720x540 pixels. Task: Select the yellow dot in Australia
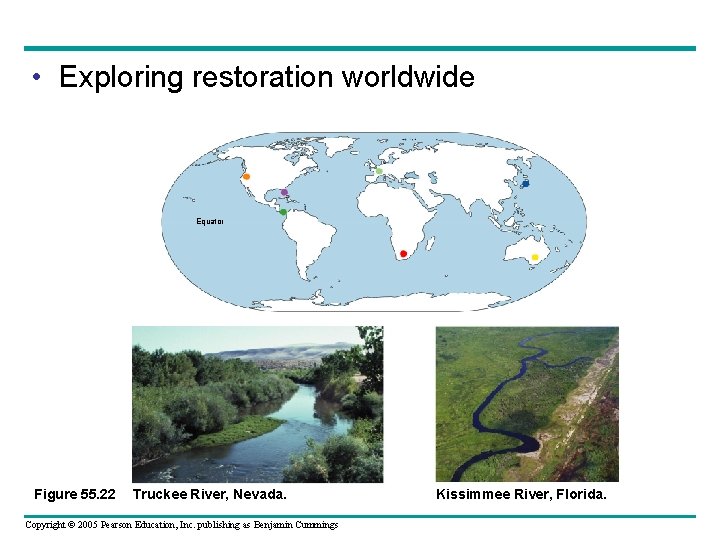click(534, 257)
